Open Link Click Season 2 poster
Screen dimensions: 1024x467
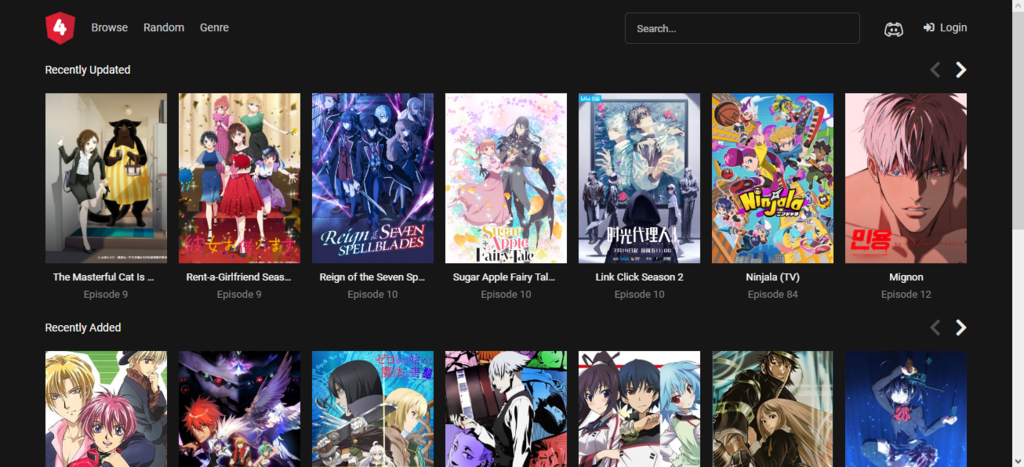(x=639, y=178)
